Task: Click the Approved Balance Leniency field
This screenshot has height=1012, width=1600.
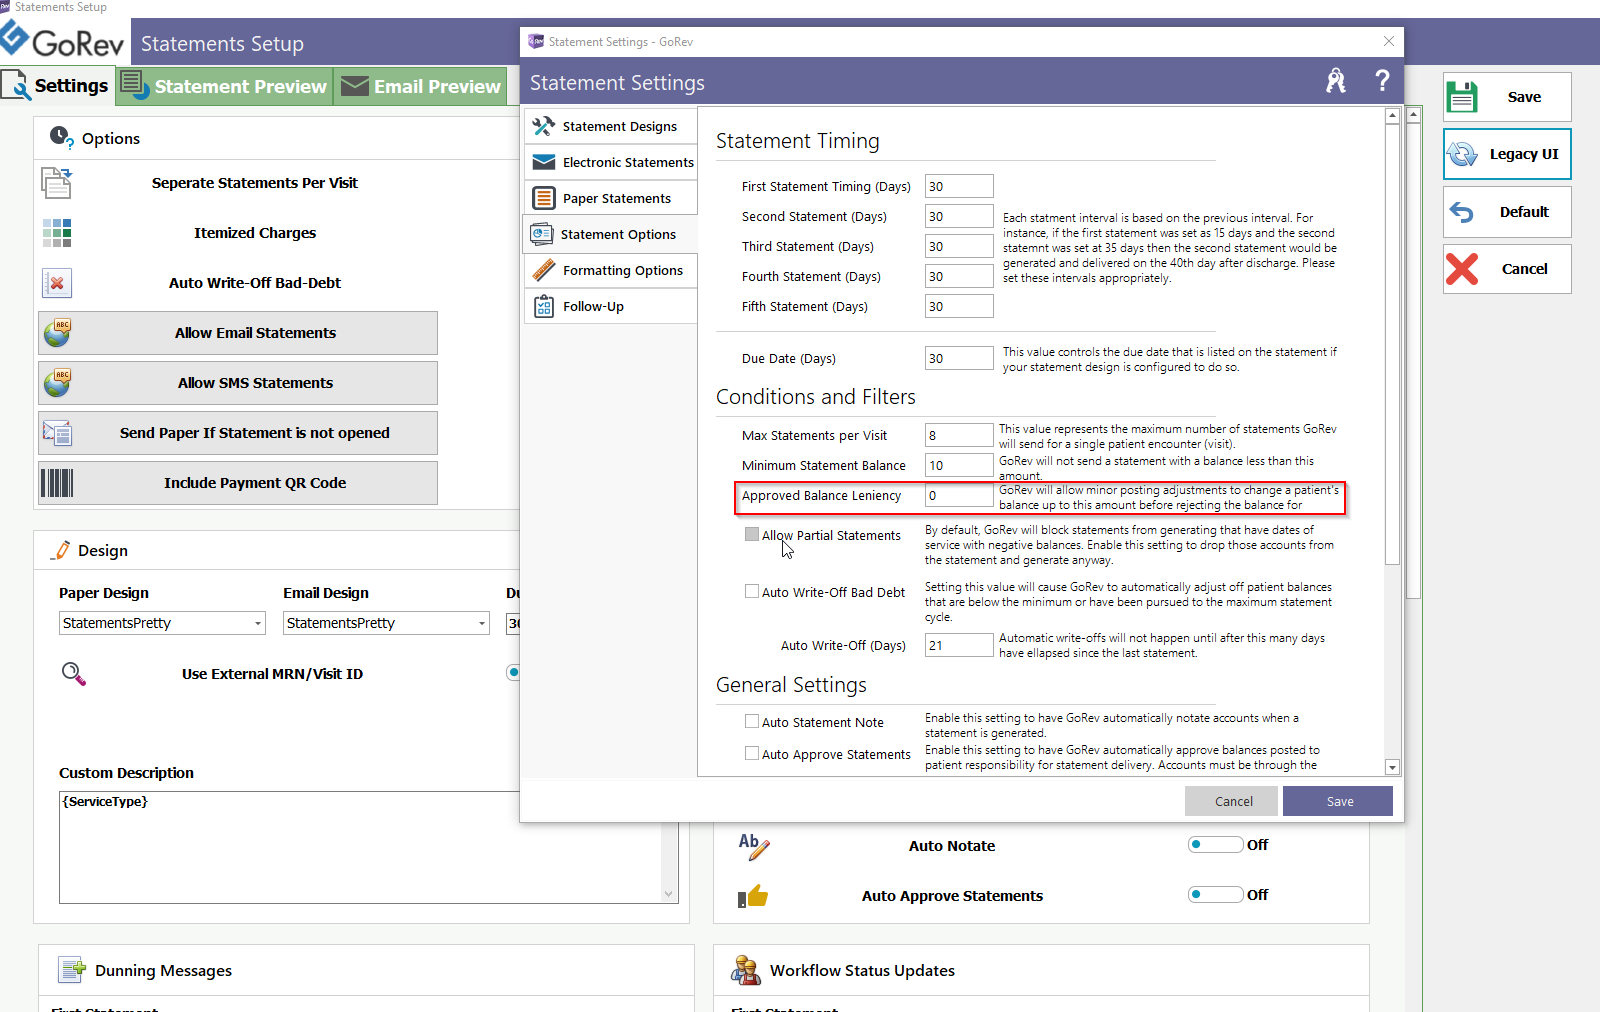Action: [x=959, y=495]
